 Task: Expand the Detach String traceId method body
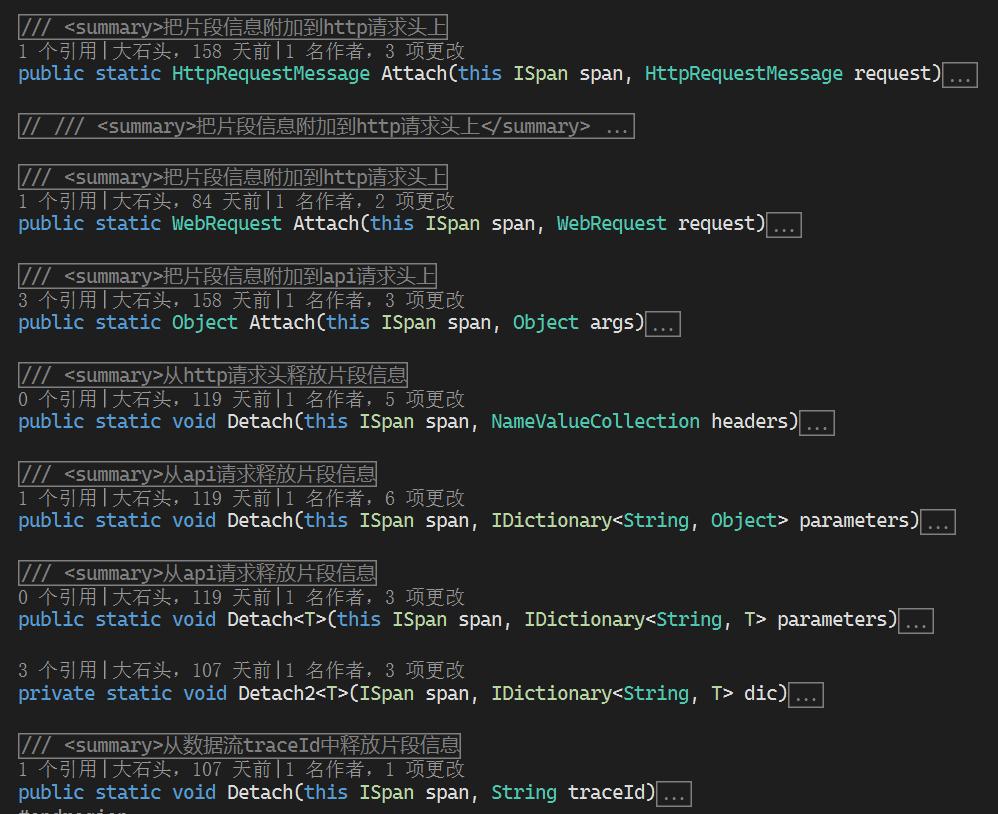tap(674, 794)
